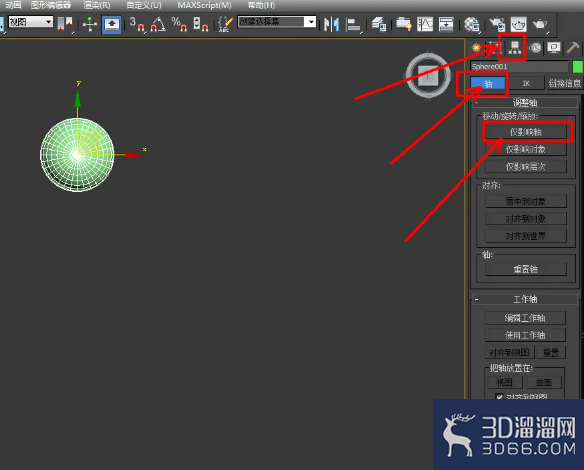Open the 图形编辑器 menu
This screenshot has height=470, width=584.
pos(51,5)
